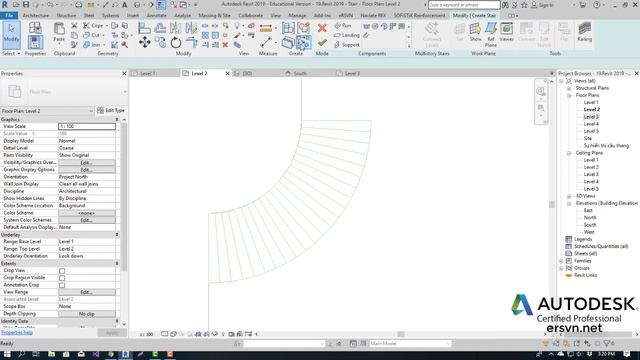Viewport: 640px width, 360px height.
Task: Click the Cope geometry tool
Action: (x=93, y=25)
